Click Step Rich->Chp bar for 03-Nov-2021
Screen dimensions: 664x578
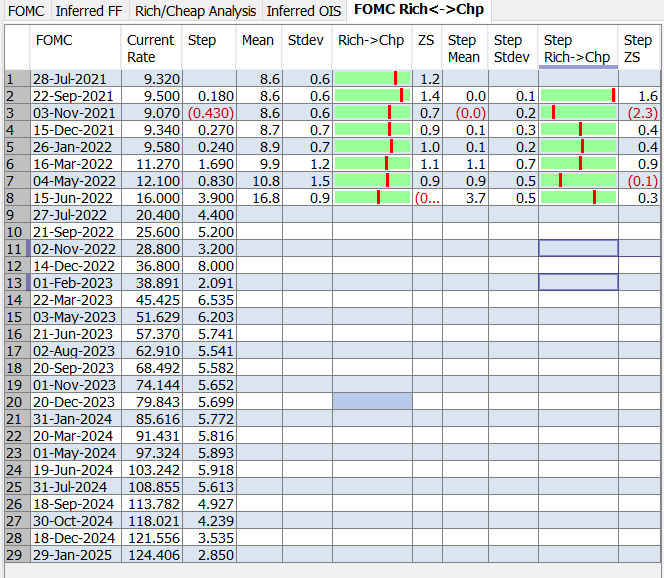(578, 112)
